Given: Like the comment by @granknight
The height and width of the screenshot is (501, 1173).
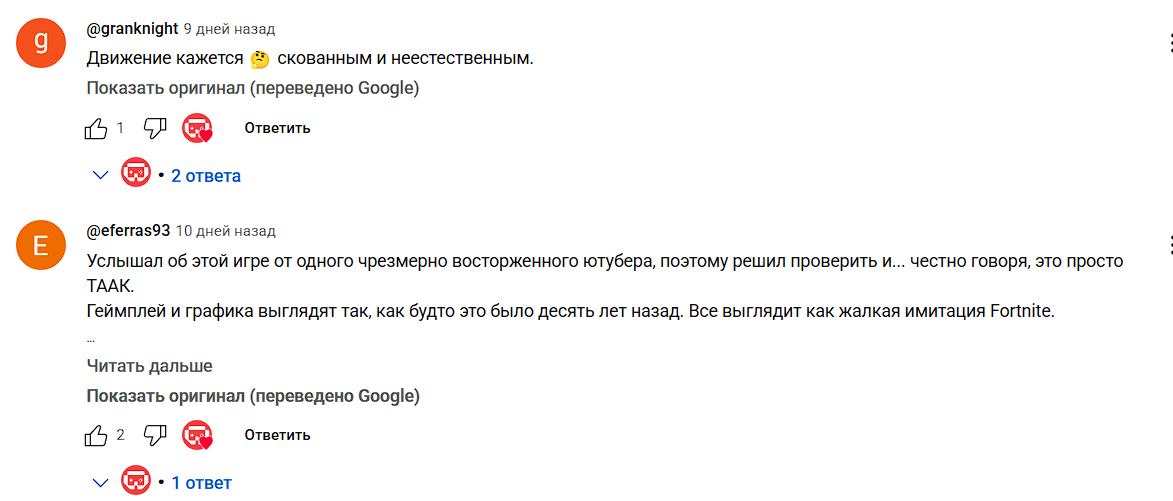Looking at the screenshot, I should coord(97,129).
